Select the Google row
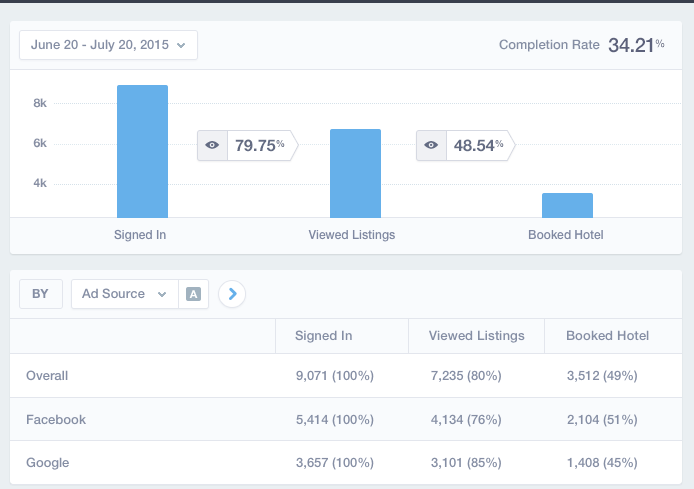Screen dimensions: 694x489 click(48, 464)
